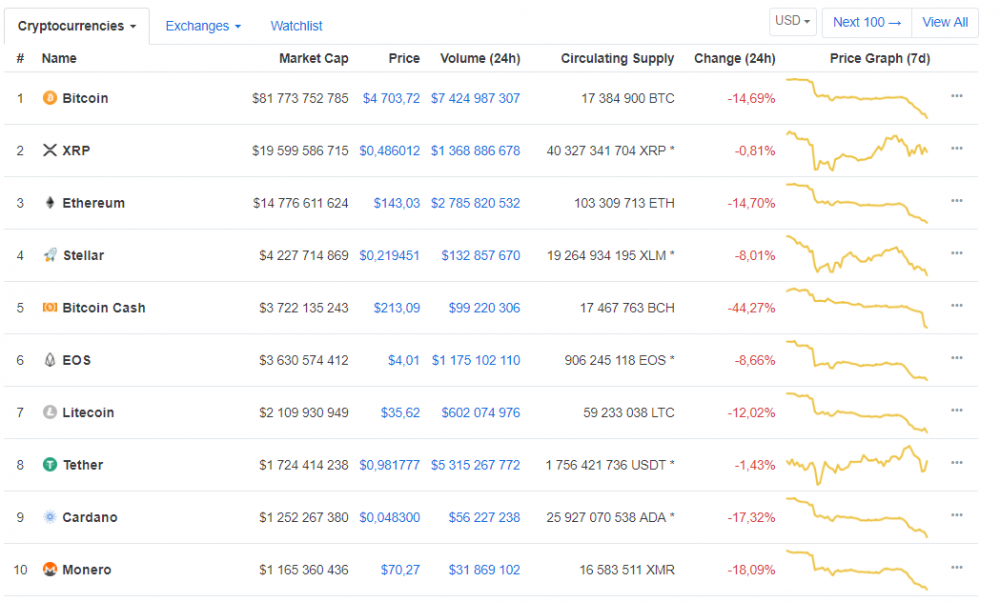1000x602 pixels.
Task: Open the more-options dots for Cardano row
Action: click(x=957, y=515)
